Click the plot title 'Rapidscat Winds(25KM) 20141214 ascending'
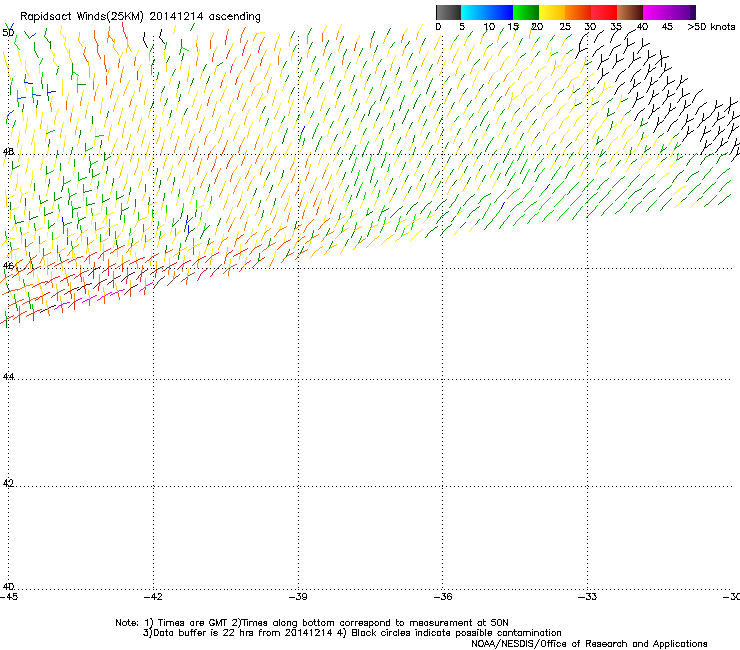This screenshot has height=650, width=740. point(140,17)
